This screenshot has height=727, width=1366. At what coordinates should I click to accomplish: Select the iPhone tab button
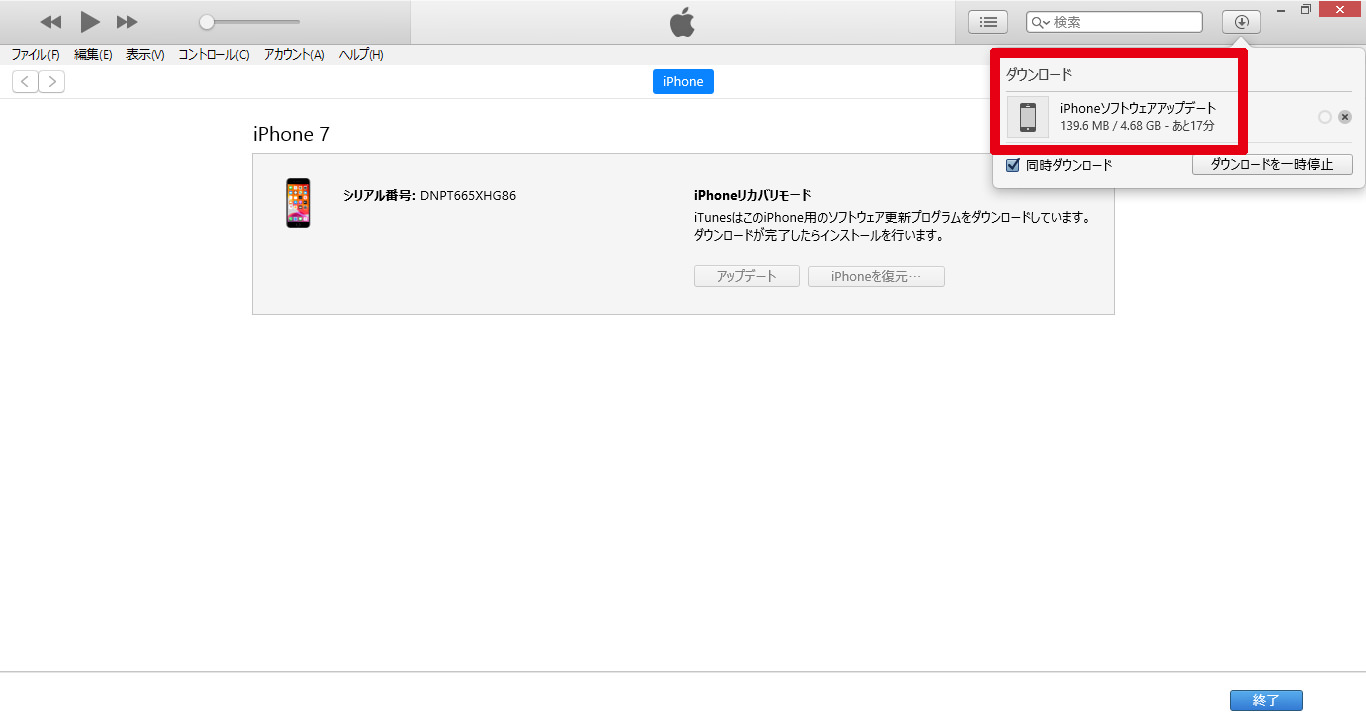click(x=683, y=82)
